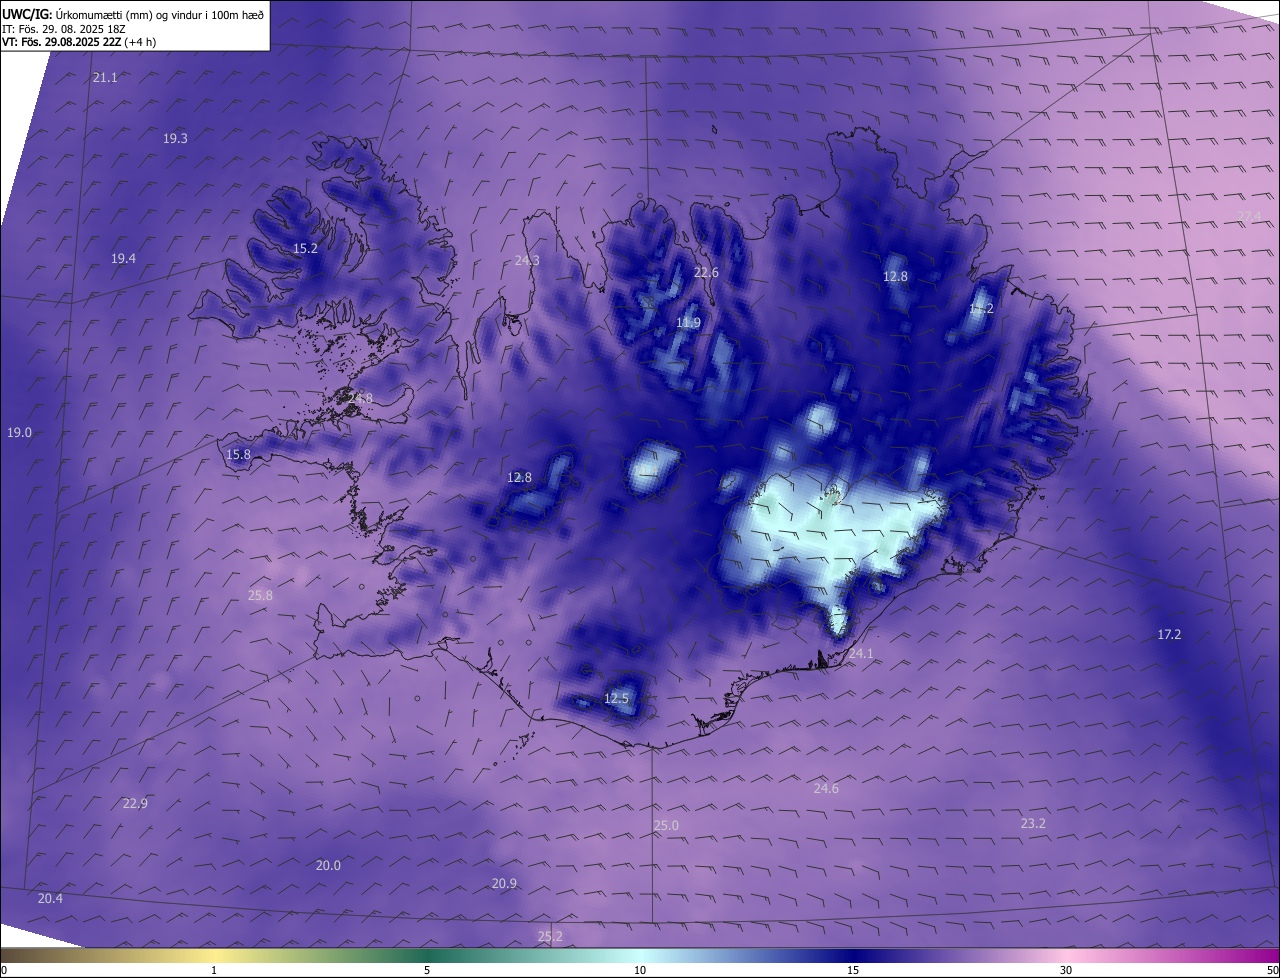Viewport: 1280px width, 978px height.
Task: Click the 19.3 precipitable water value
Action: coord(175,139)
